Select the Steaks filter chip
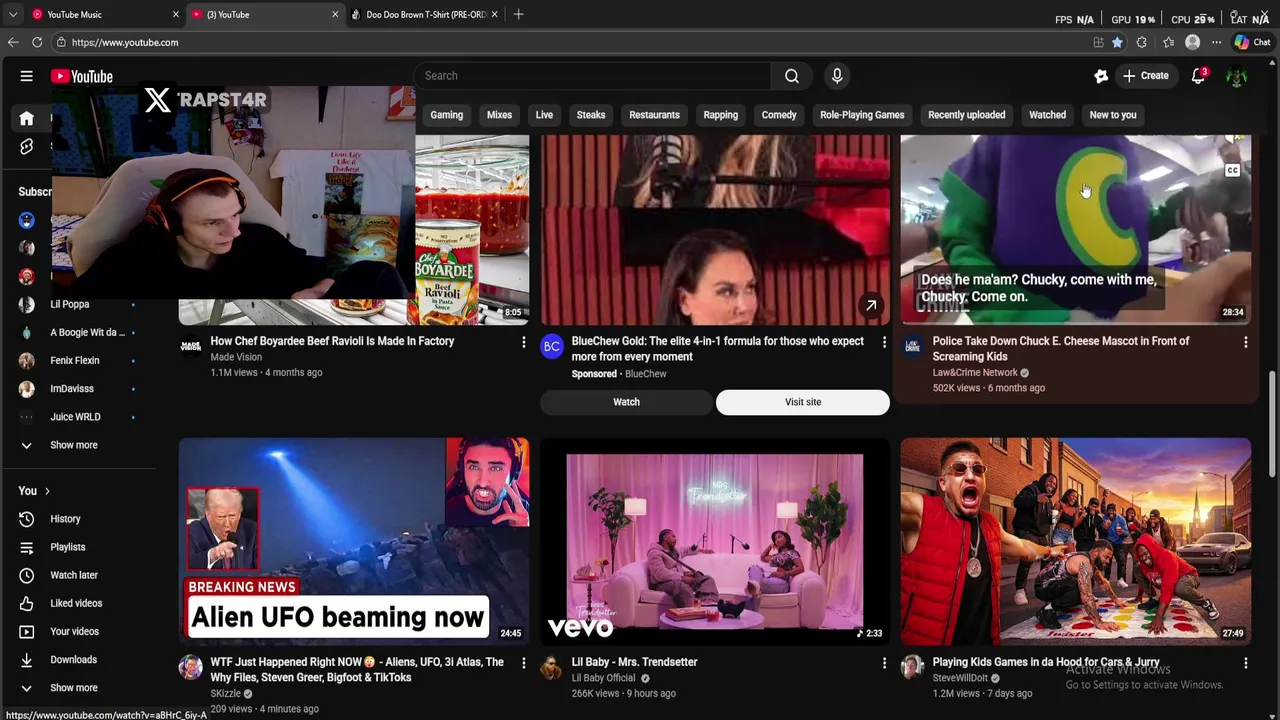This screenshot has height=720, width=1280. point(591,115)
